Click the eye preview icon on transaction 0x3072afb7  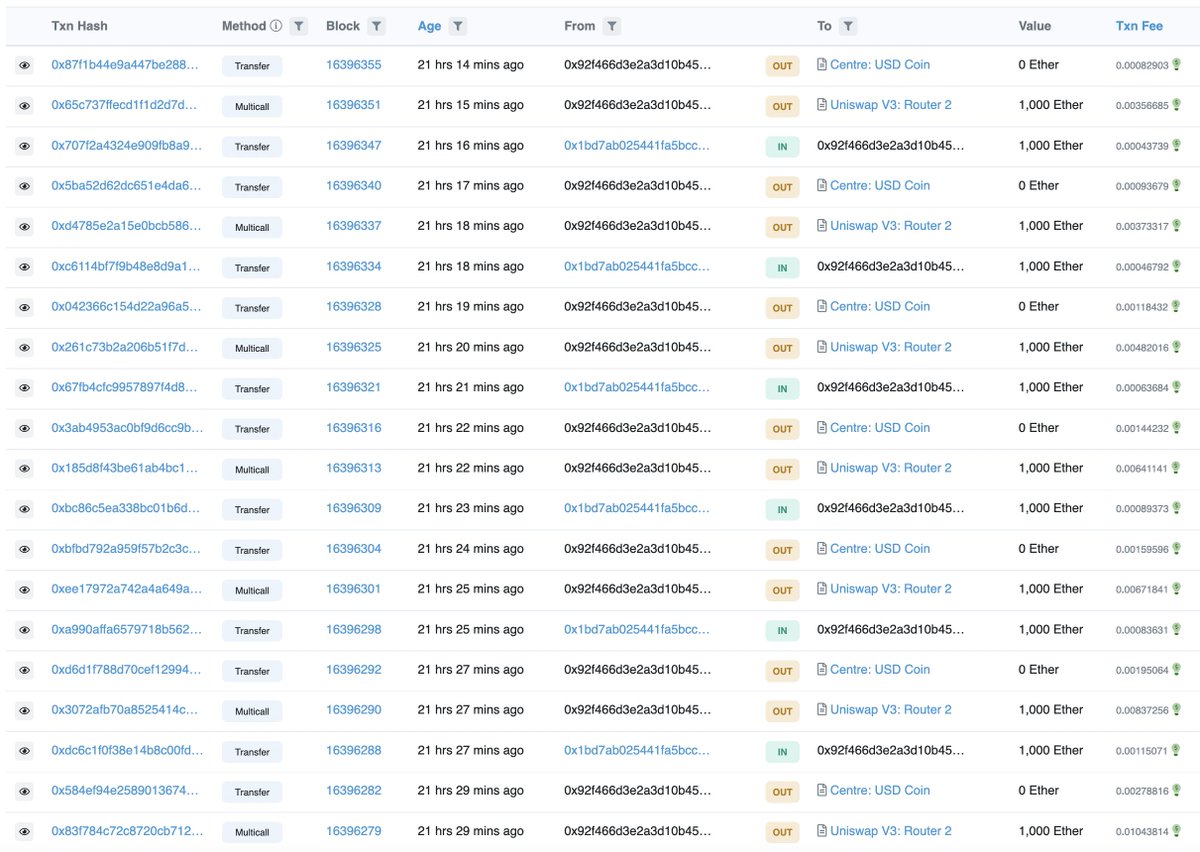pos(24,711)
